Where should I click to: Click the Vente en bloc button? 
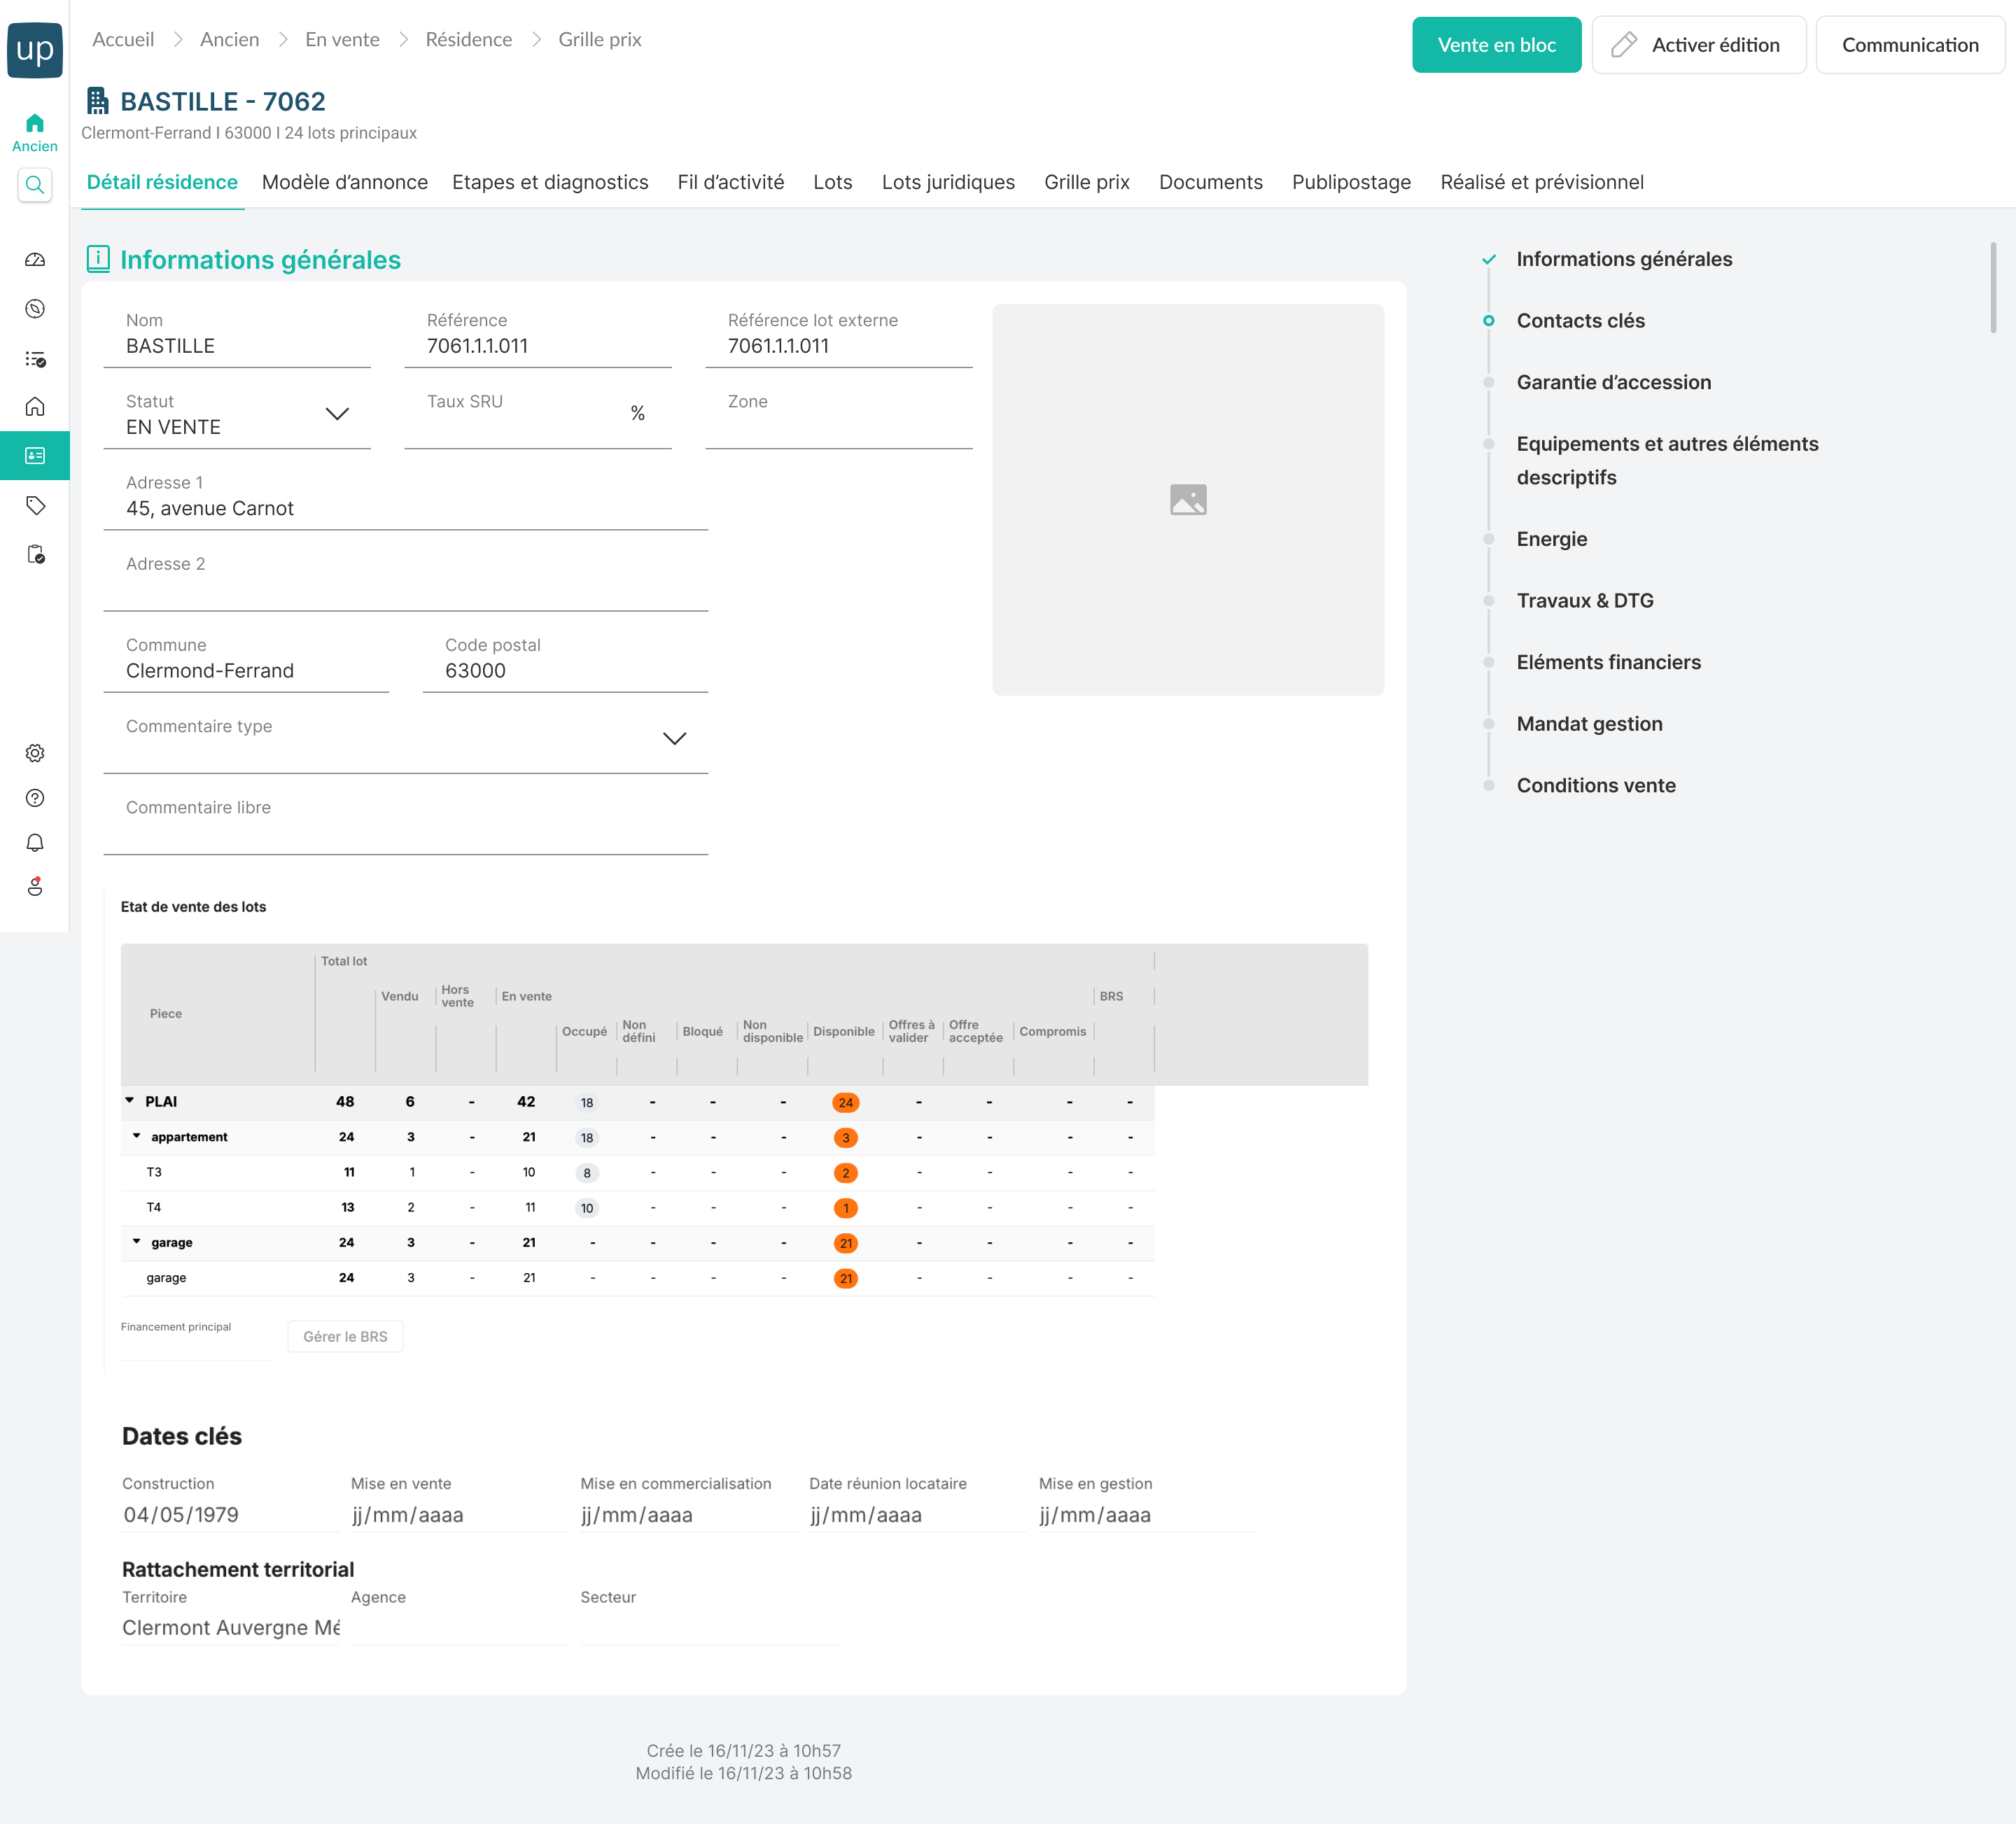(x=1496, y=45)
